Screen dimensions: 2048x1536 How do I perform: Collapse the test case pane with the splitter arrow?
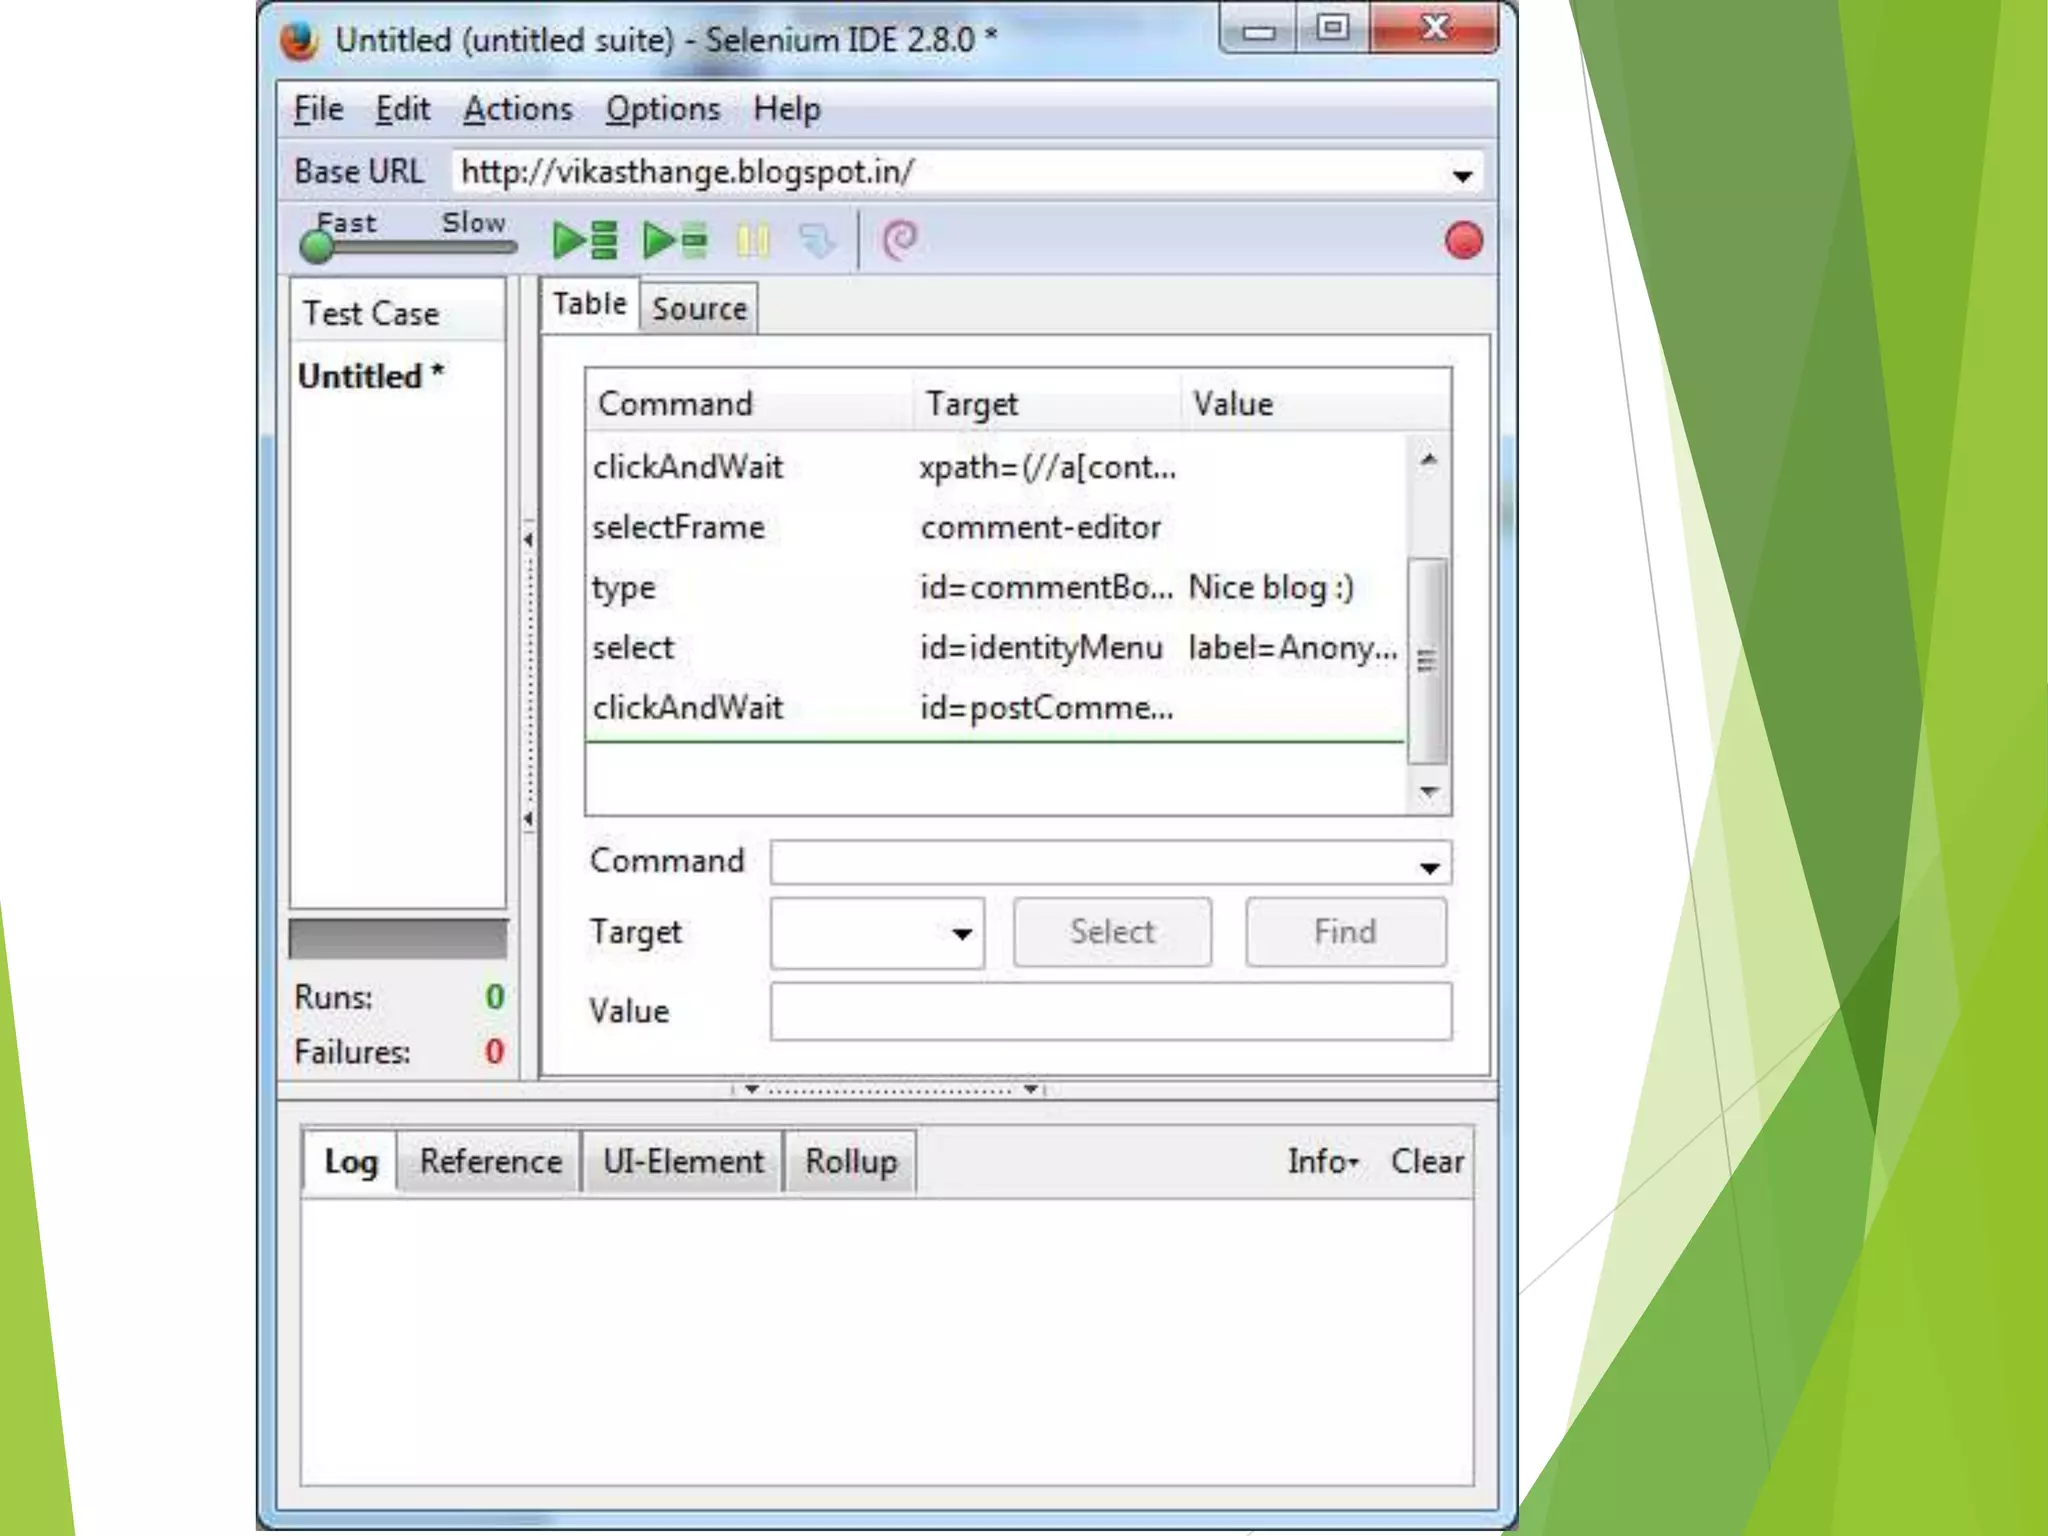point(528,539)
